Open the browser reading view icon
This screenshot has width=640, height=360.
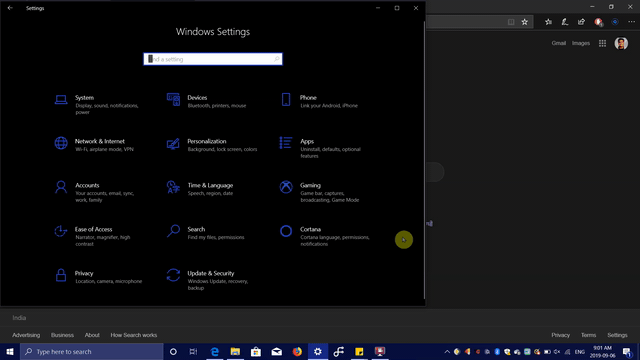click(x=511, y=22)
